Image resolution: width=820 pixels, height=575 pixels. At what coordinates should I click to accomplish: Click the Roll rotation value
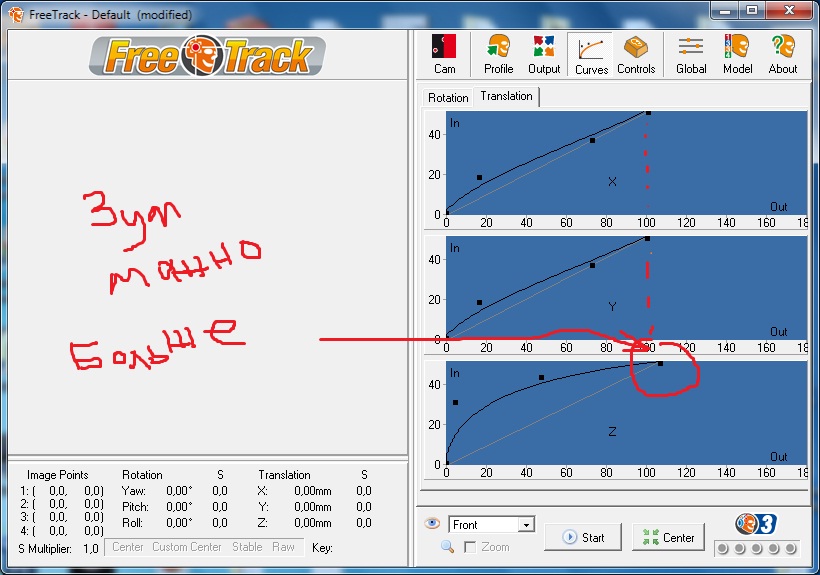[x=179, y=523]
